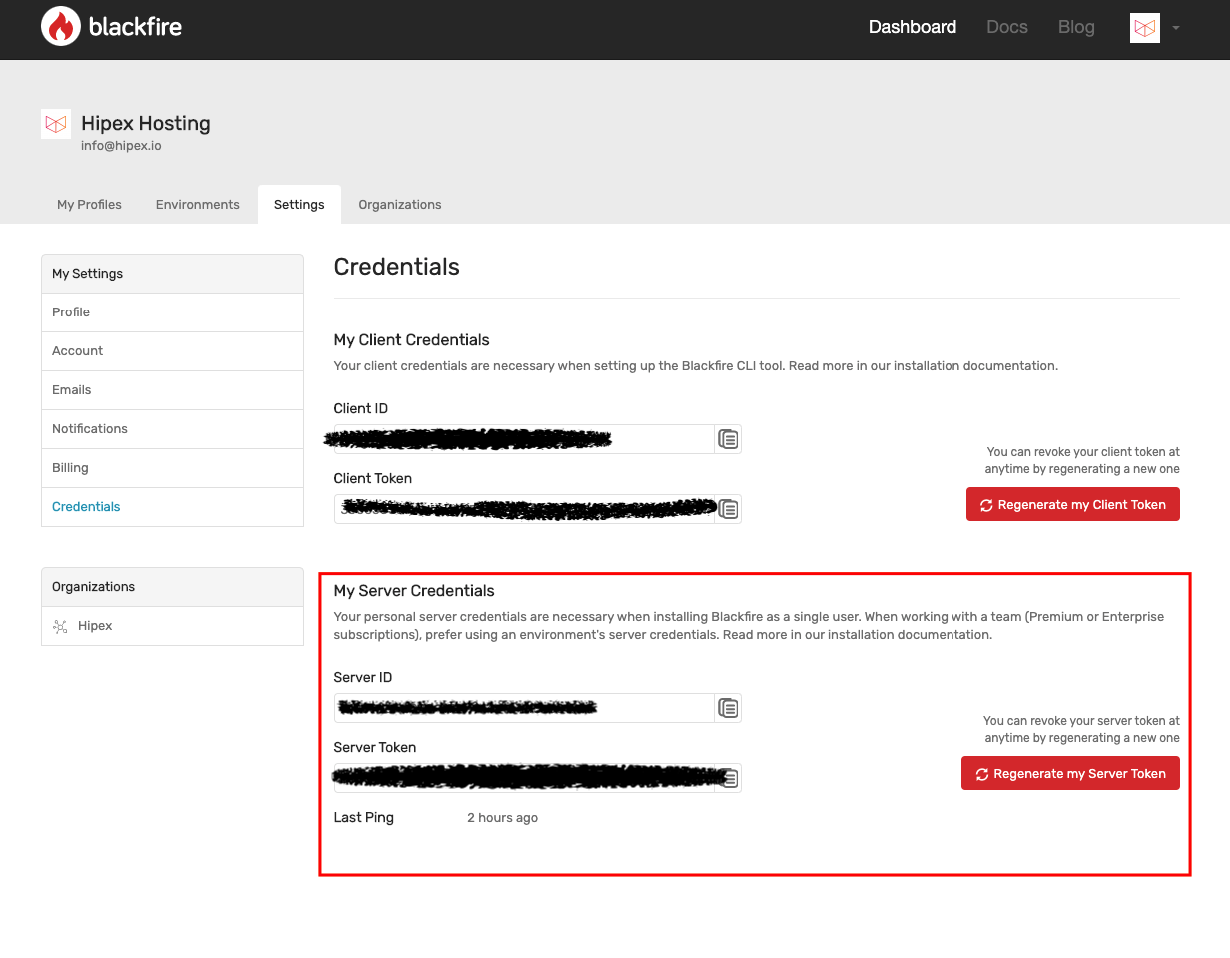Screen dimensions: 1230x958
Task: Click Regenerate my Server Token button
Action: tap(1070, 773)
